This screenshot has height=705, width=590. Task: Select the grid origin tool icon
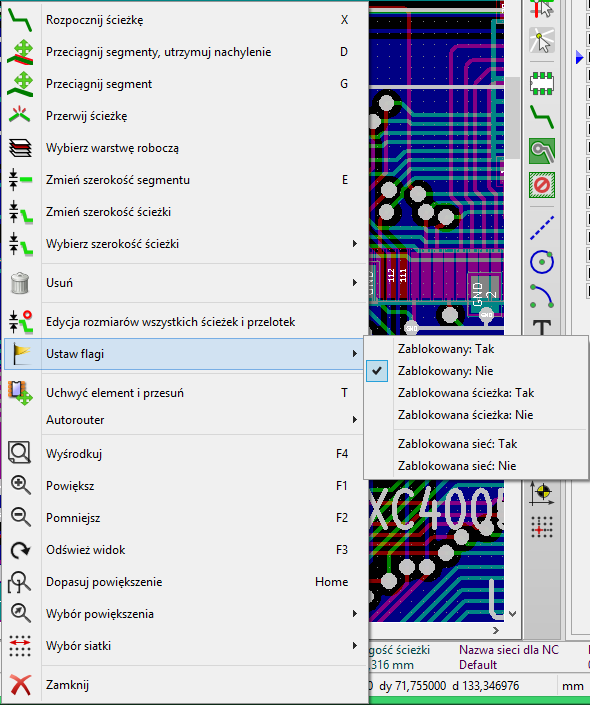(x=541, y=527)
